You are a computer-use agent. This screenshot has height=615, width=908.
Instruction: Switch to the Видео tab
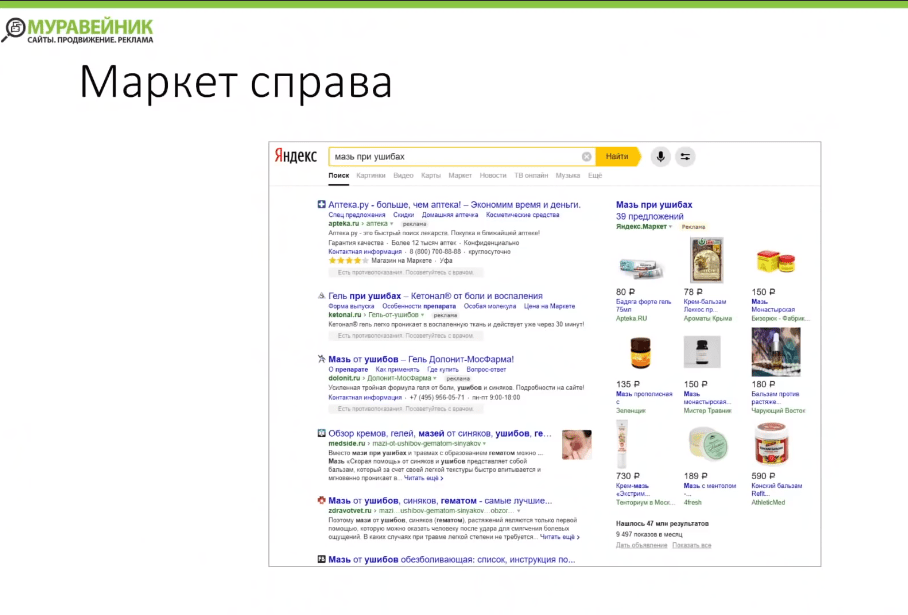(403, 175)
